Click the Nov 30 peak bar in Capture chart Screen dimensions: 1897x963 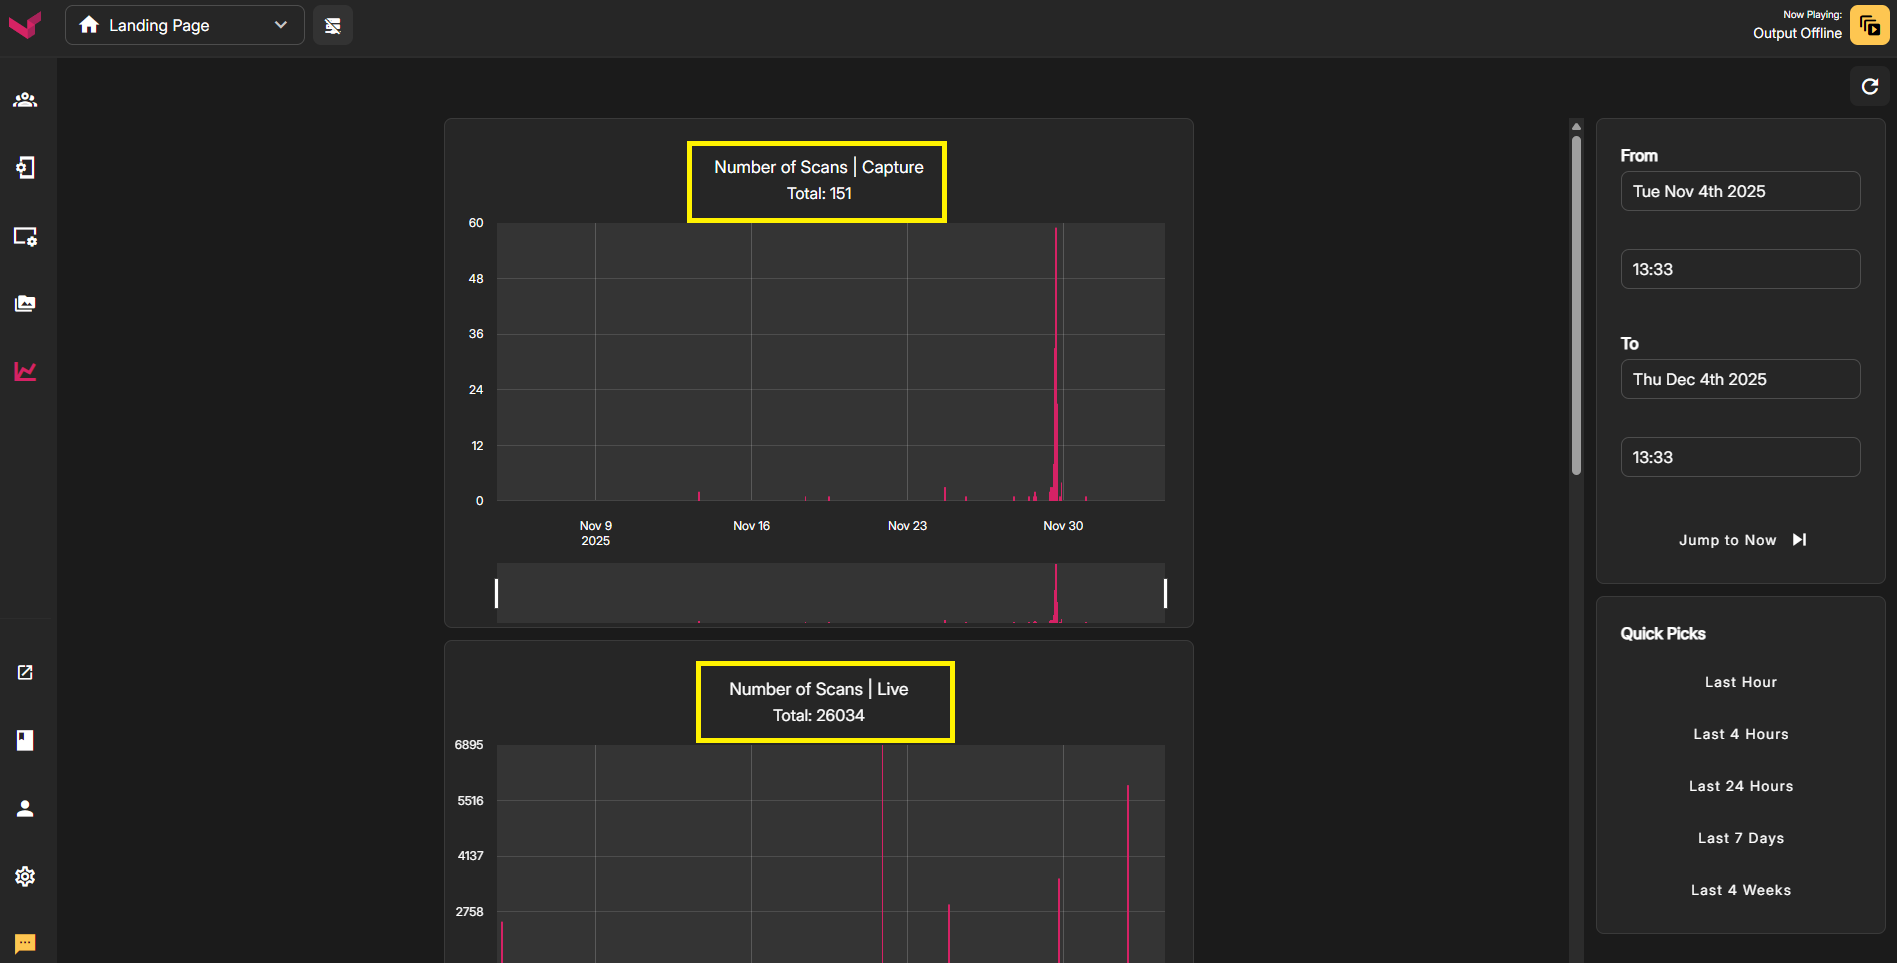click(1055, 364)
